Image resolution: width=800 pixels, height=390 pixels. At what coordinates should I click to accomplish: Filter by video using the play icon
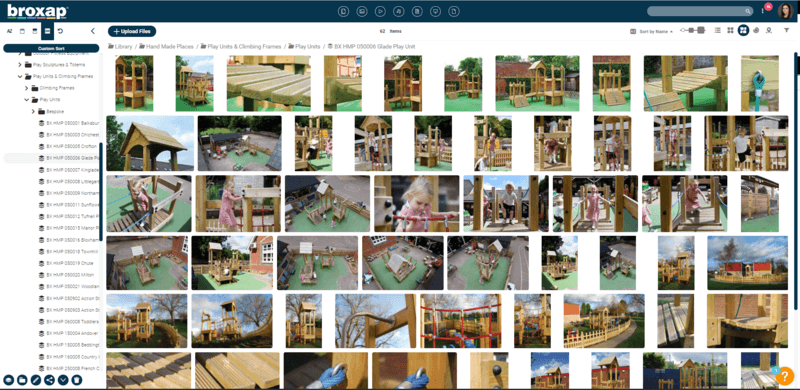381,11
